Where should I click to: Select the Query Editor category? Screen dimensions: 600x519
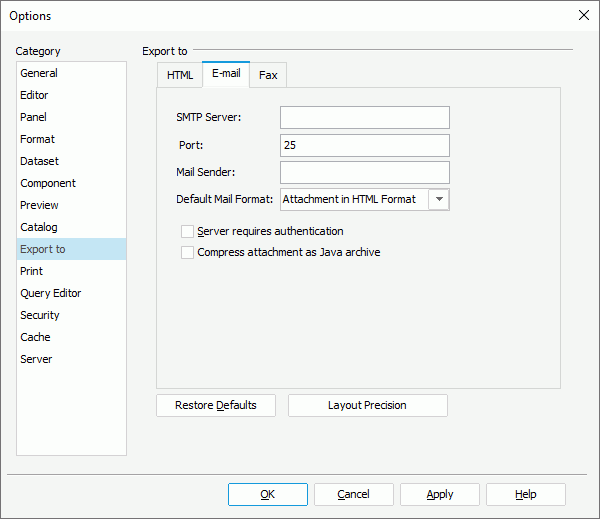coord(71,293)
